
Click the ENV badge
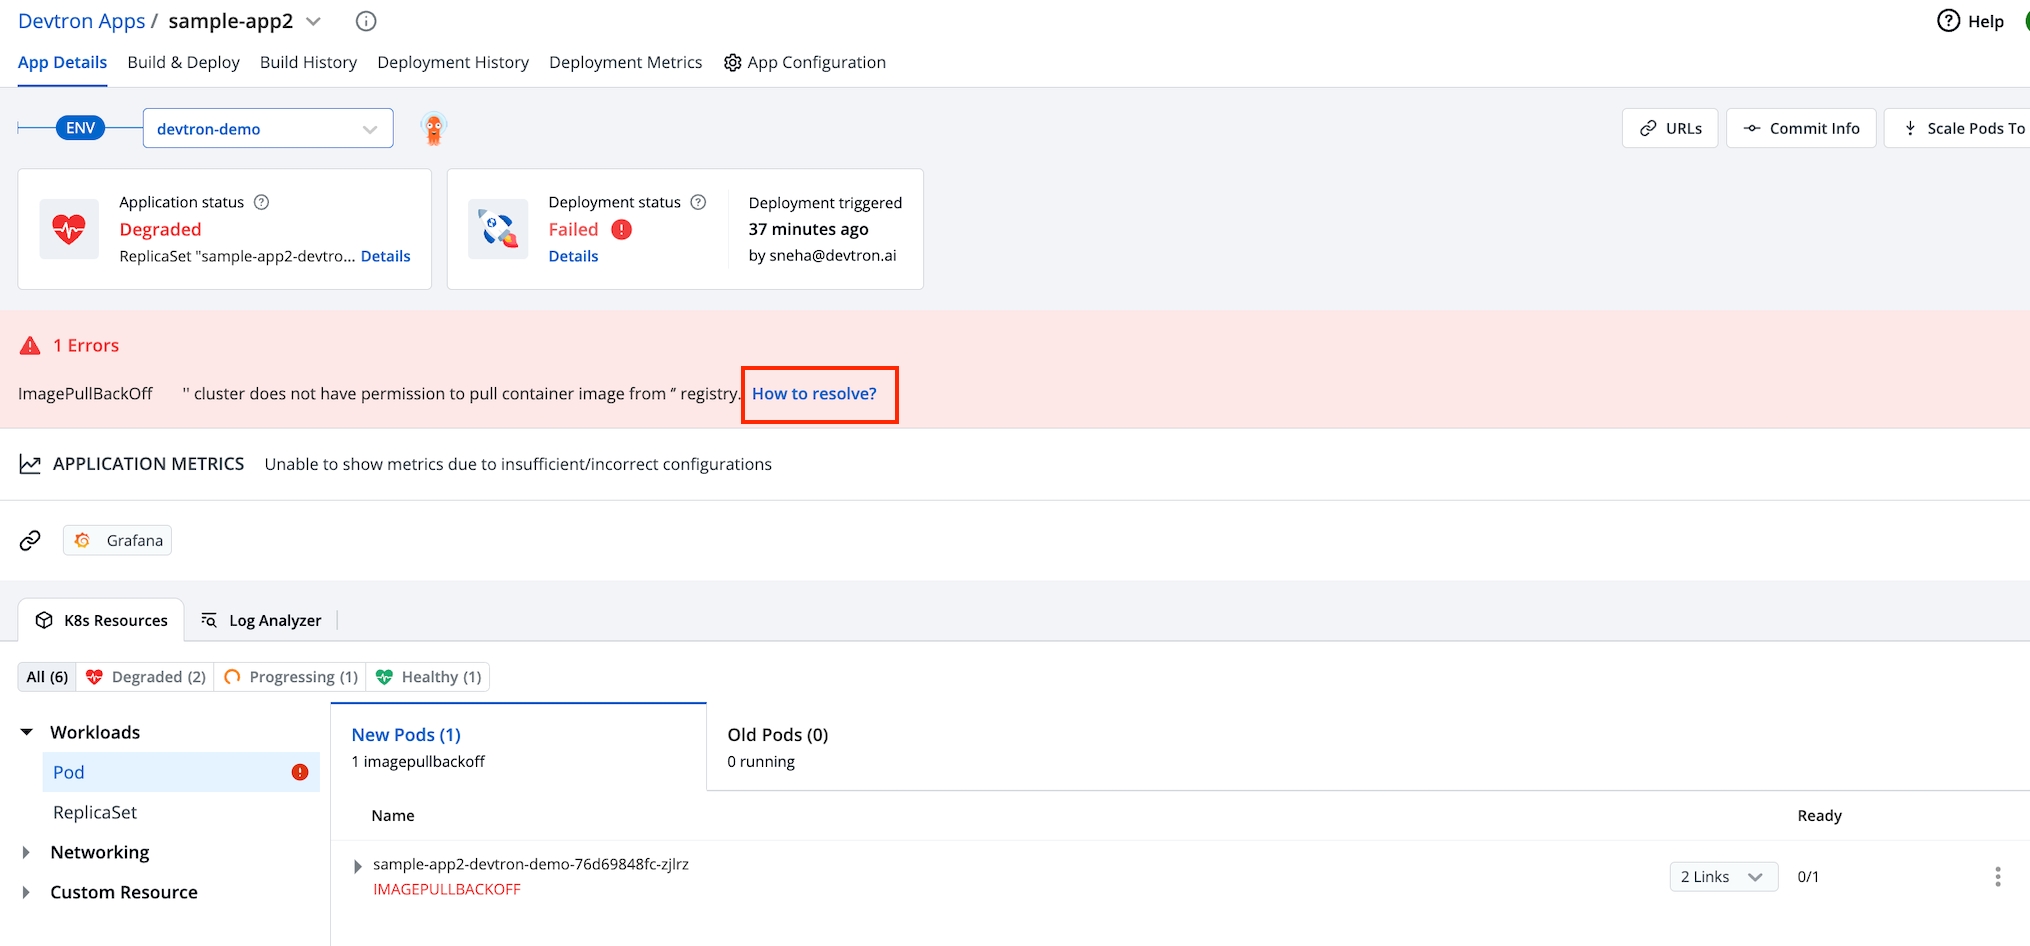click(80, 128)
